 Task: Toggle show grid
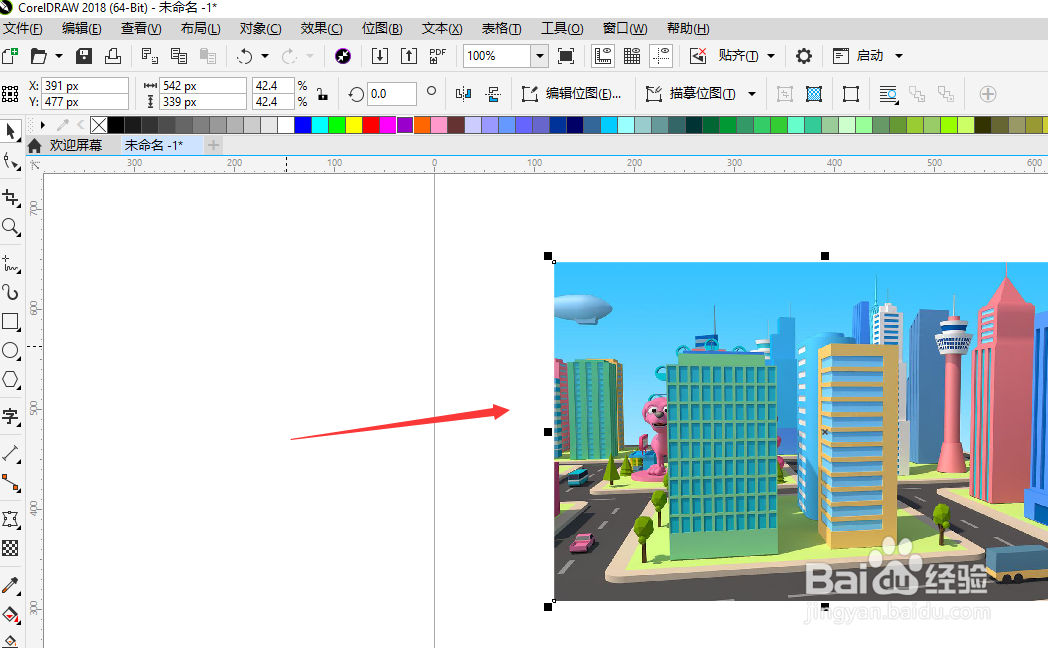(632, 56)
